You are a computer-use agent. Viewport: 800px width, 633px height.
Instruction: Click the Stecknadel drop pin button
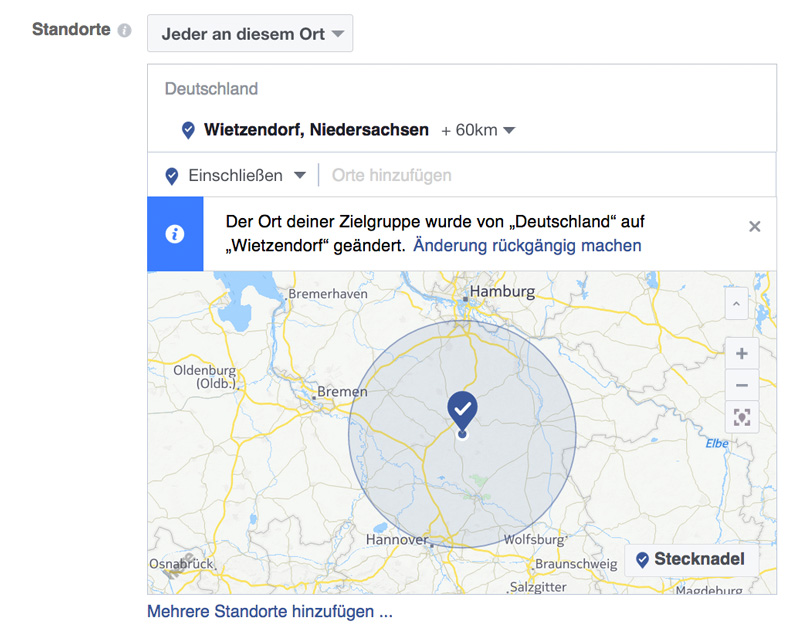coord(690,559)
